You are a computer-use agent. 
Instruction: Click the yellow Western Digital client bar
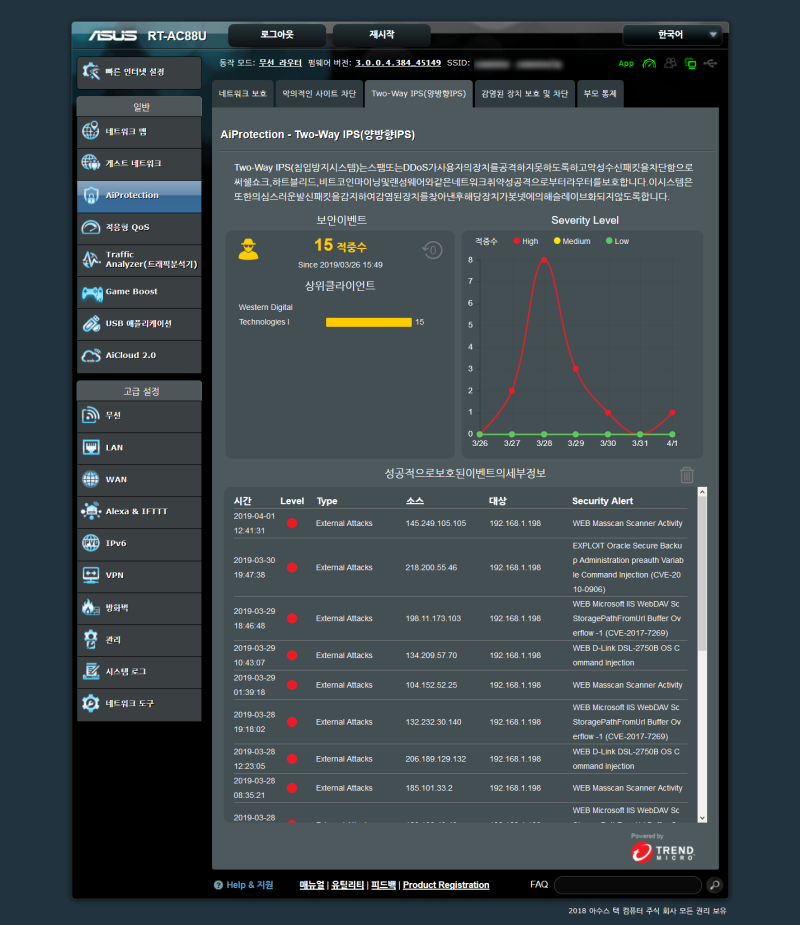click(x=369, y=322)
